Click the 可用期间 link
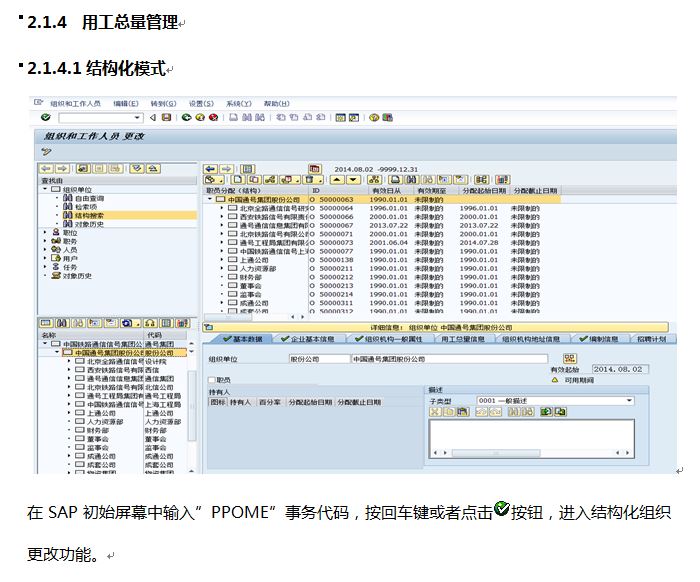 point(579,380)
